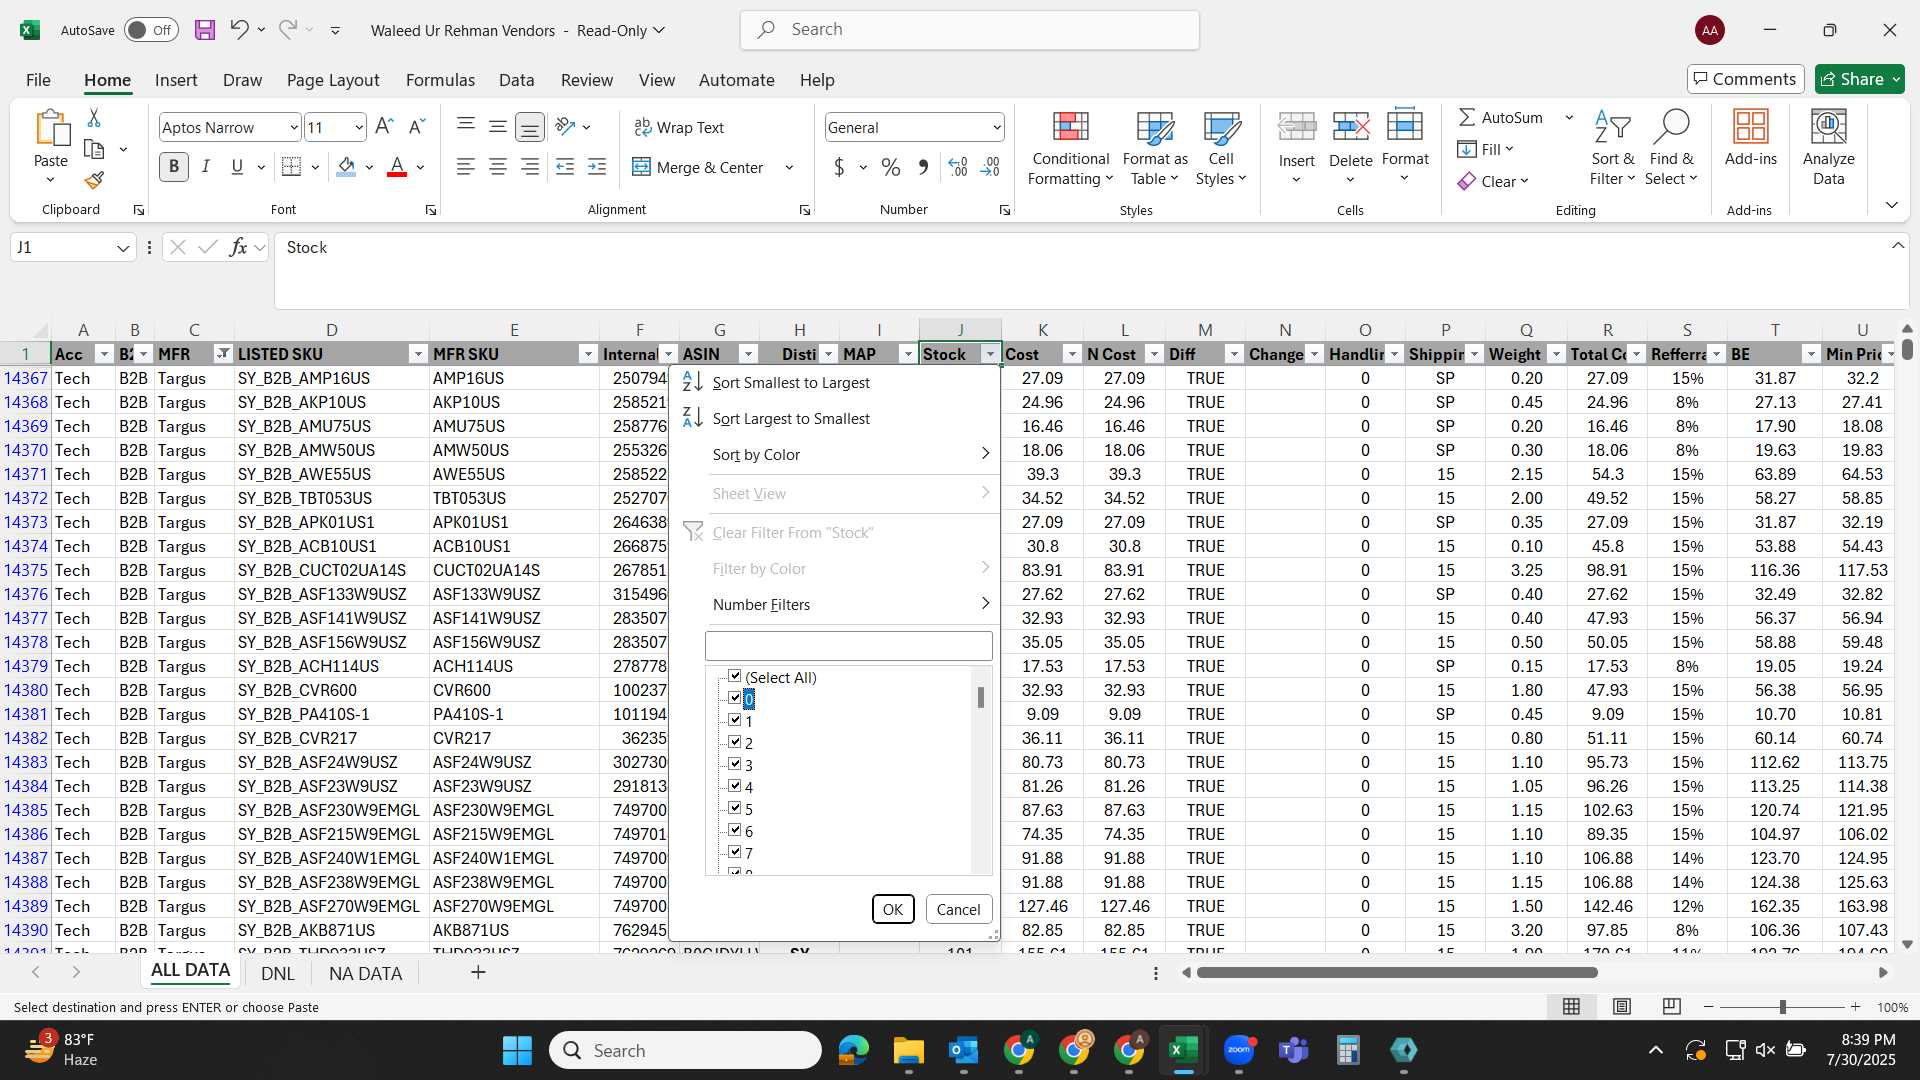Image resolution: width=1920 pixels, height=1080 pixels.
Task: Click the zoom slider handle
Action: pos(1782,1007)
